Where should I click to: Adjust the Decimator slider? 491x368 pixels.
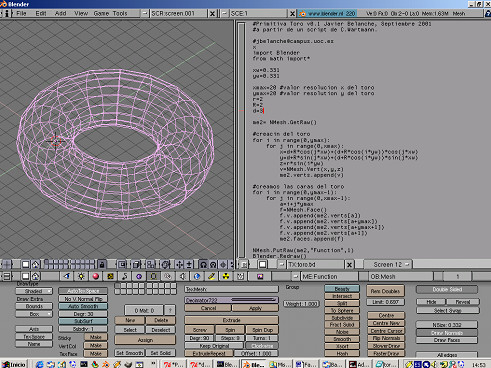coord(231,300)
